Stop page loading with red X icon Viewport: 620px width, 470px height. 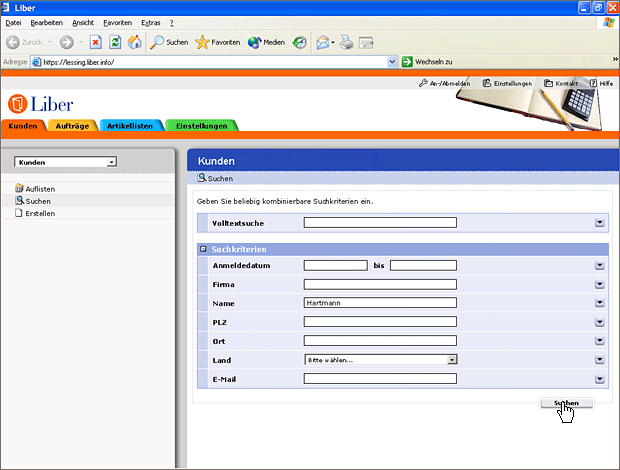(95, 42)
